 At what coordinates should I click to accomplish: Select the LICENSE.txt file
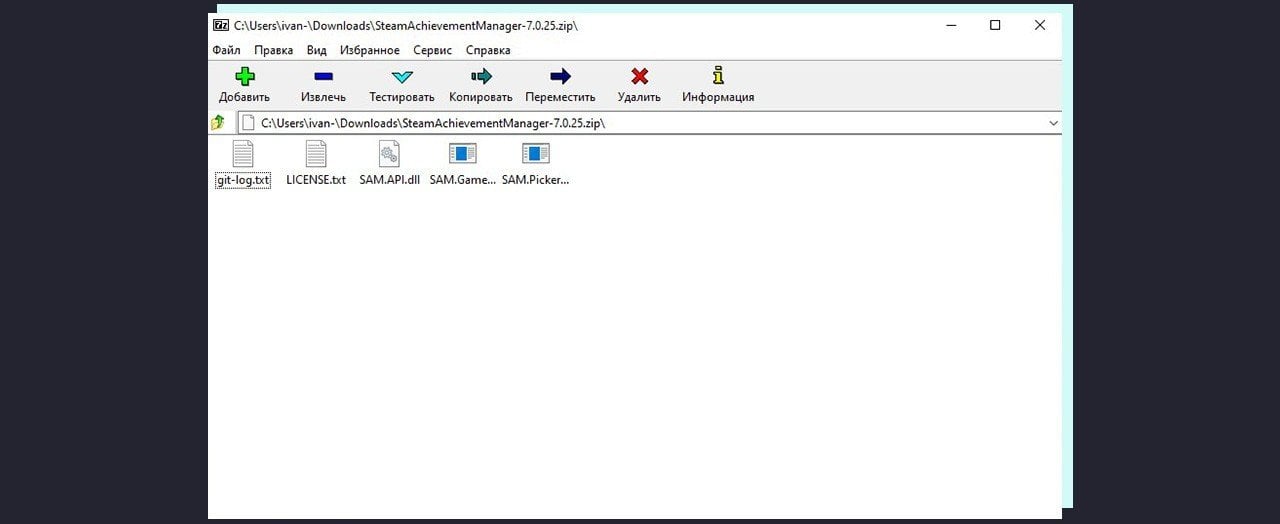click(316, 164)
